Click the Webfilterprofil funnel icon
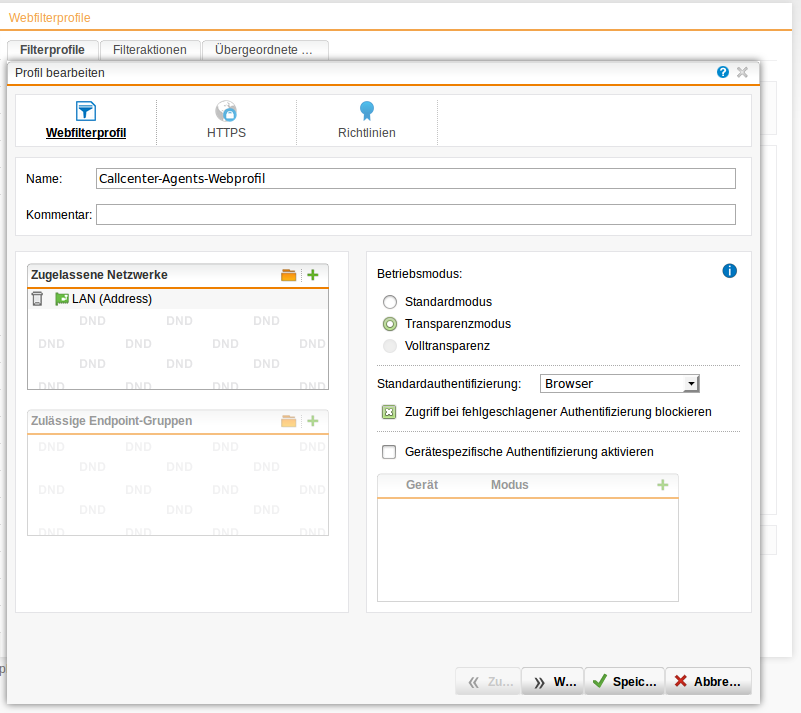The width and height of the screenshot is (801, 713). point(86,111)
